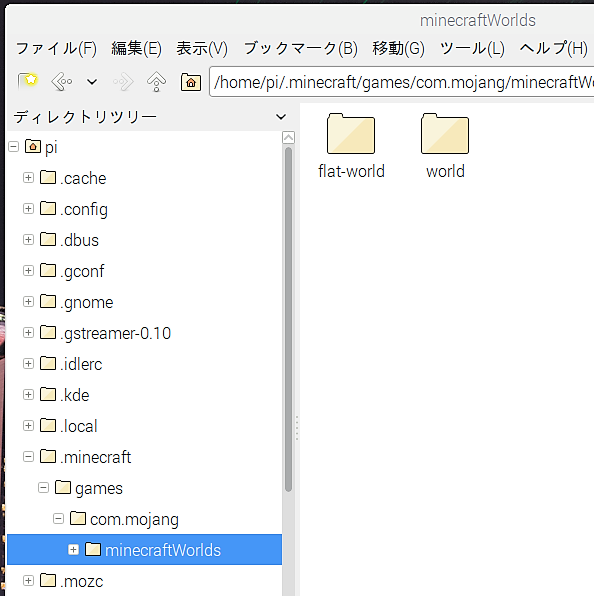Jump to the home folder icon in toolbar
The width and height of the screenshot is (594, 596).
191,82
